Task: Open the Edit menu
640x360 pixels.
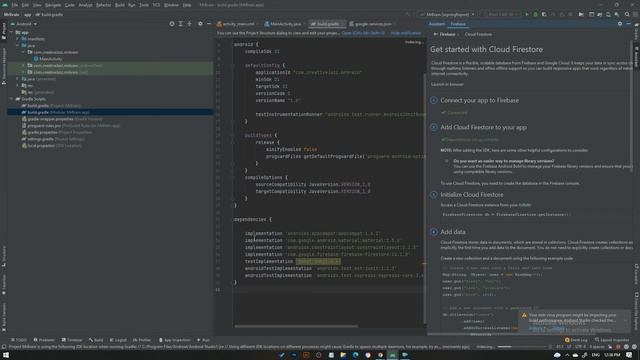Action: click(x=25, y=5)
